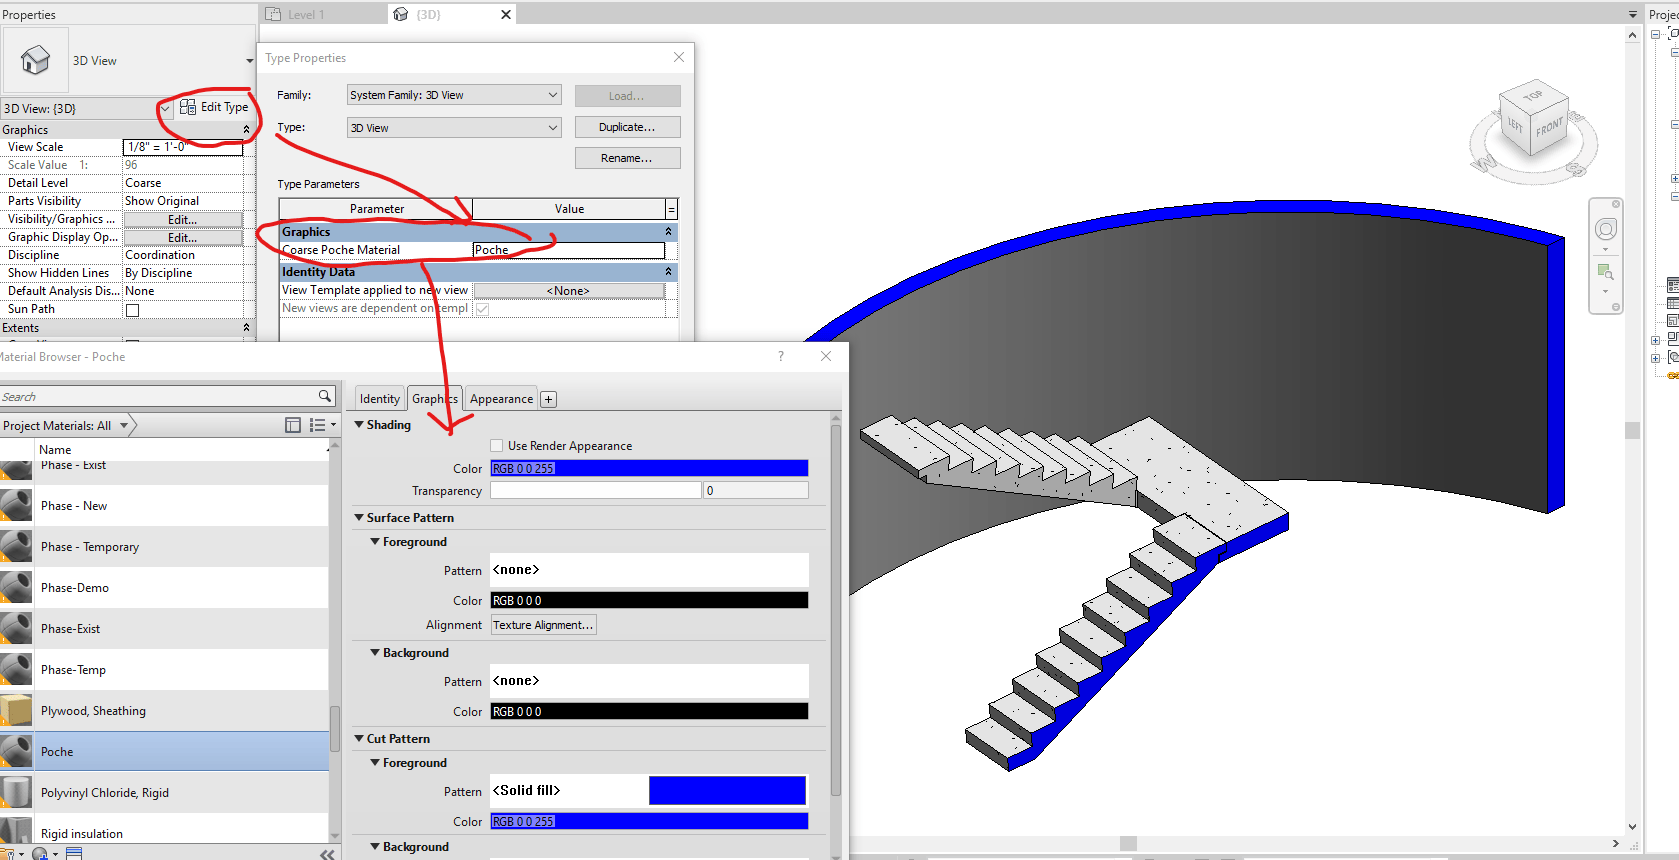Select the Poche material thumbnail
The height and width of the screenshot is (860, 1679).
tap(16, 751)
